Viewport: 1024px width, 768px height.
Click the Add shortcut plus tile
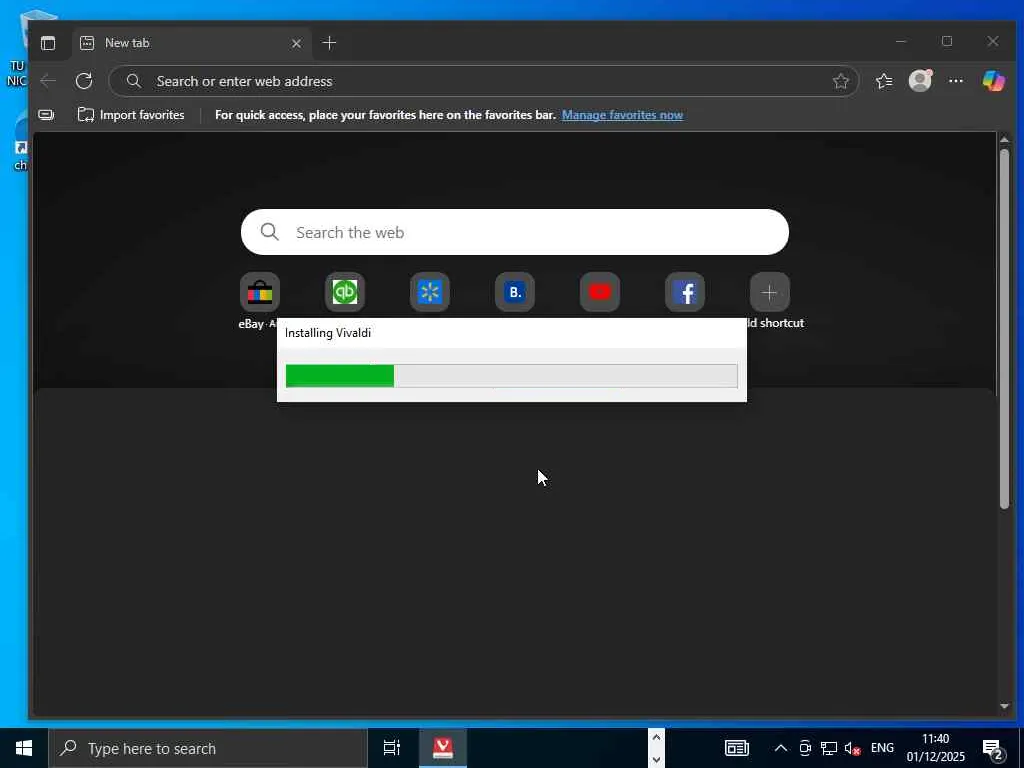pos(770,293)
